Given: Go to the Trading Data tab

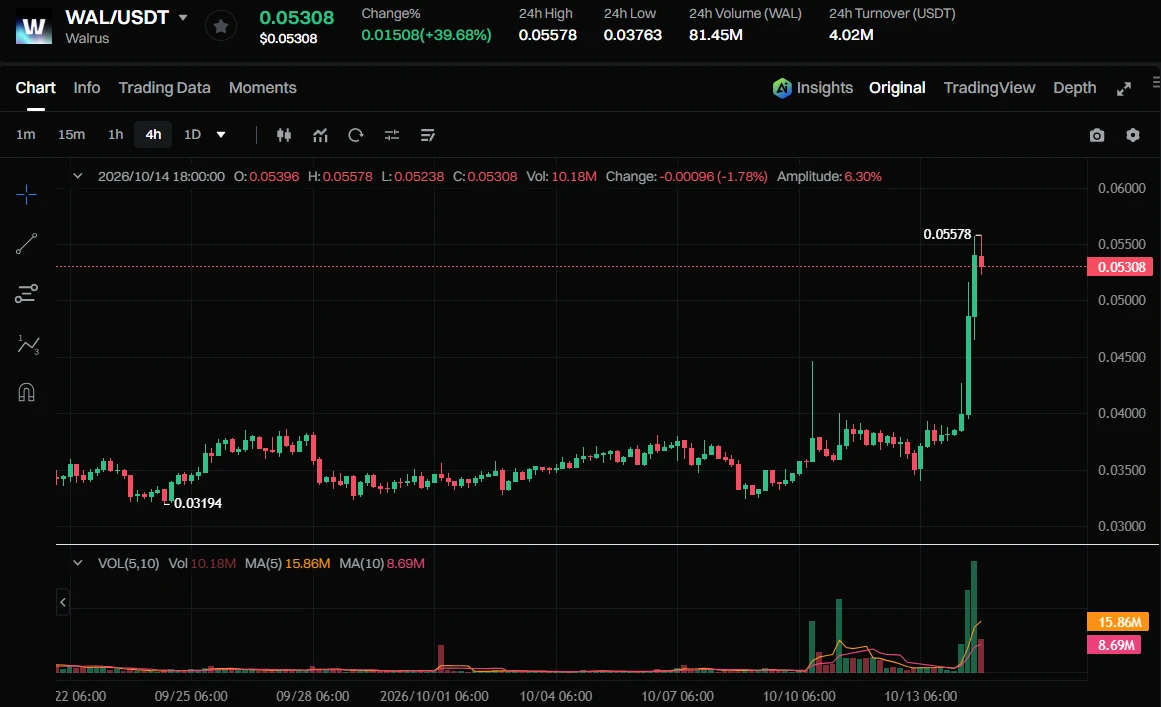Looking at the screenshot, I should tap(164, 87).
